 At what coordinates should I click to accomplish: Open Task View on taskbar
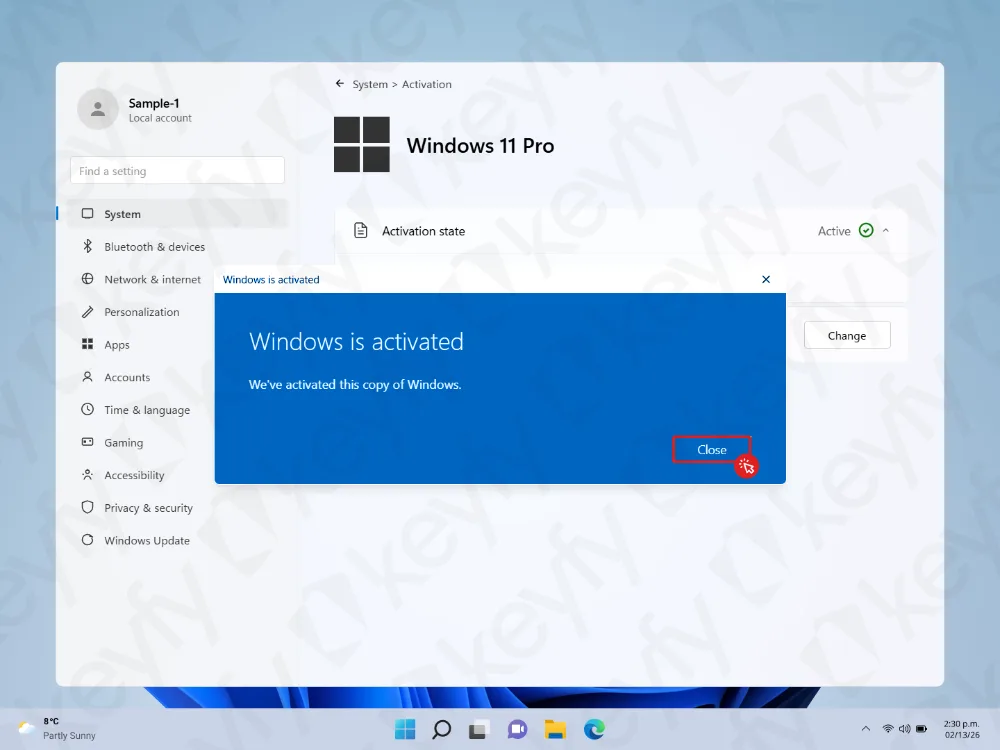tap(479, 730)
